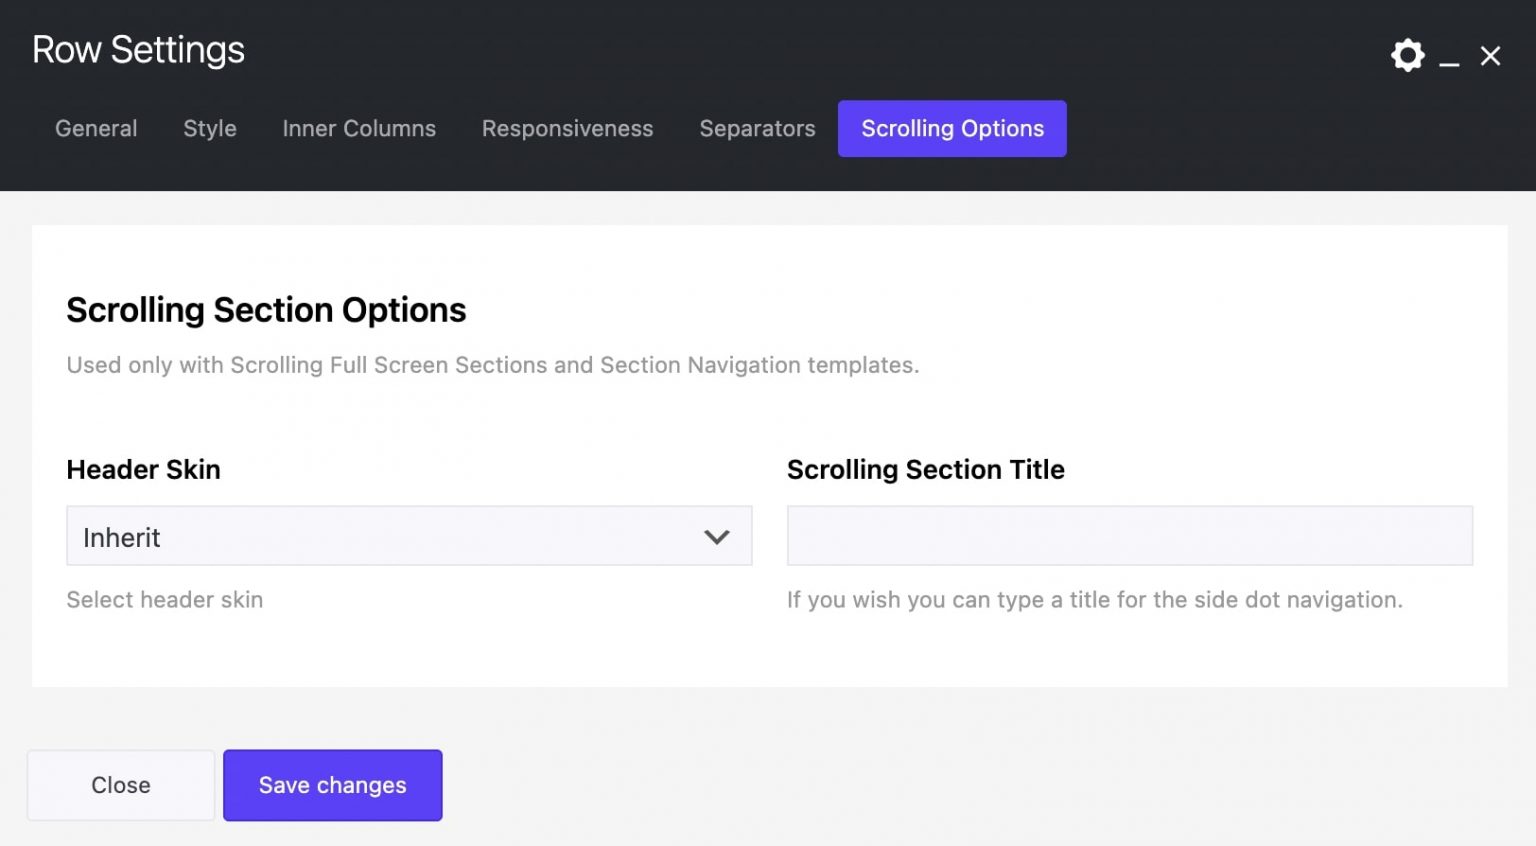Click inside the Scrolling Section Title field
This screenshot has width=1536, height=846.
tap(1129, 535)
